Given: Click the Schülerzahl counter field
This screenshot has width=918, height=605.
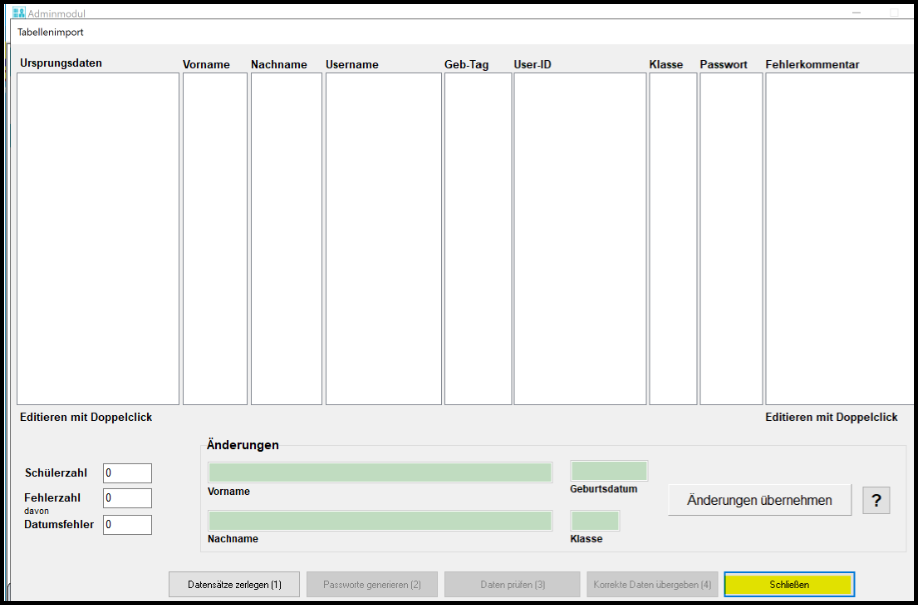Looking at the screenshot, I should click(x=127, y=473).
